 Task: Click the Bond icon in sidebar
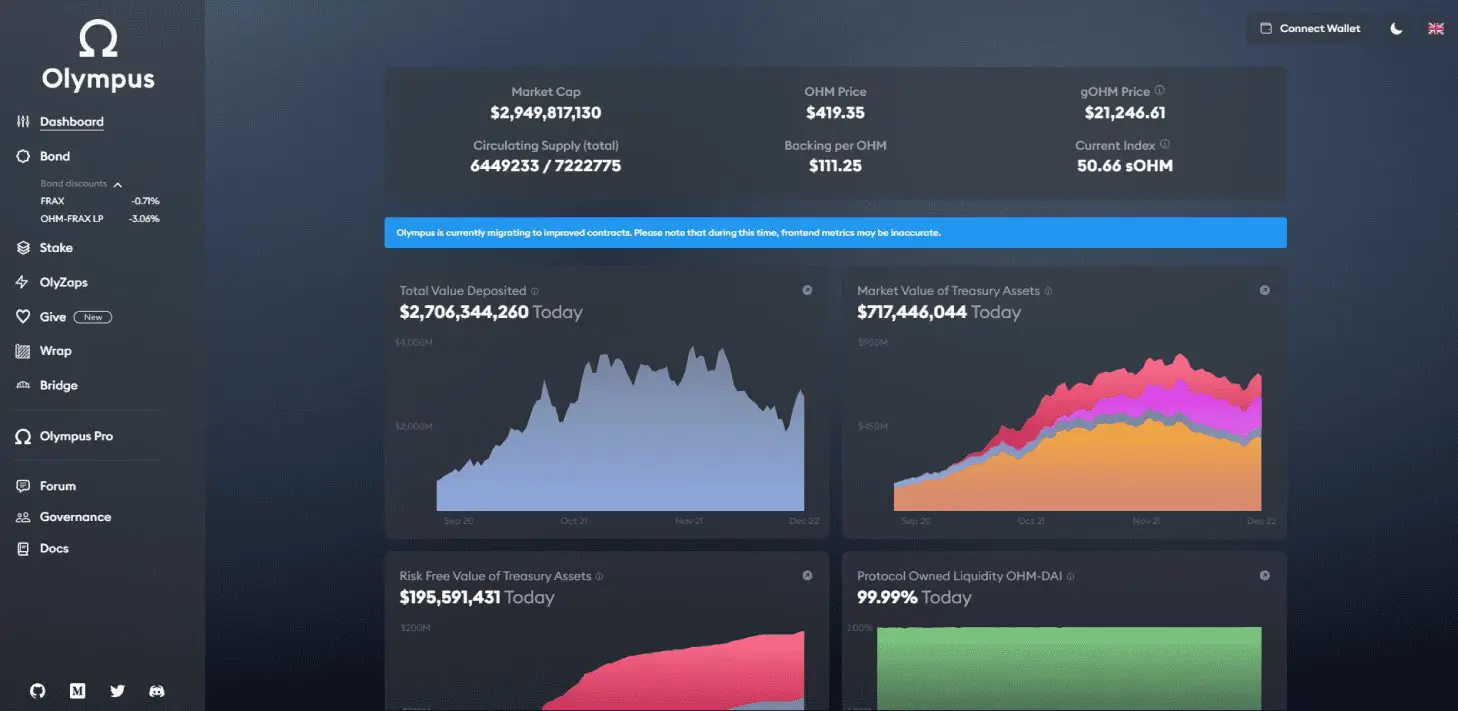(23, 156)
